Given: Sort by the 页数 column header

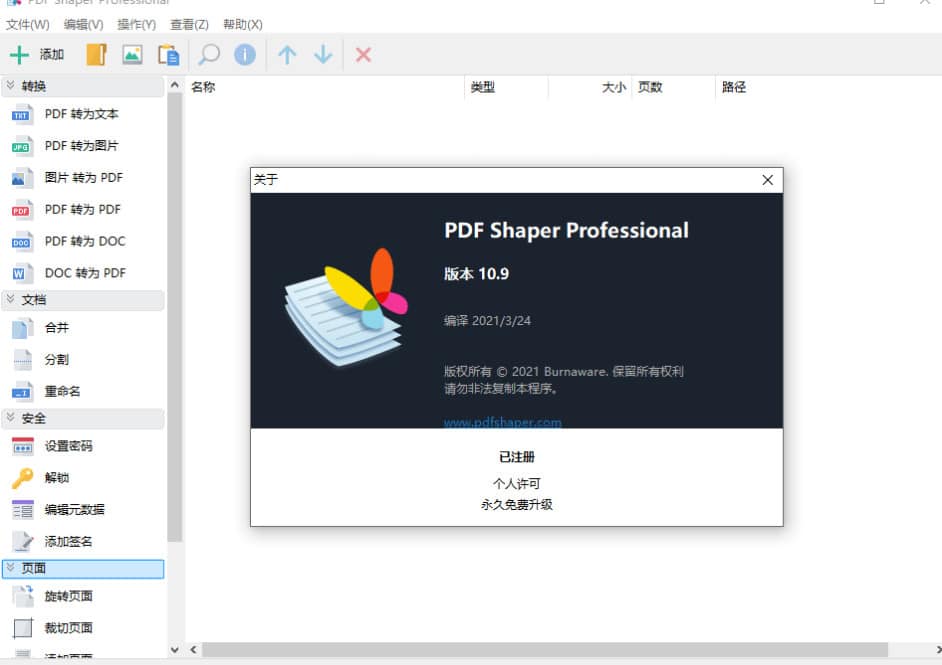Looking at the screenshot, I should (673, 87).
